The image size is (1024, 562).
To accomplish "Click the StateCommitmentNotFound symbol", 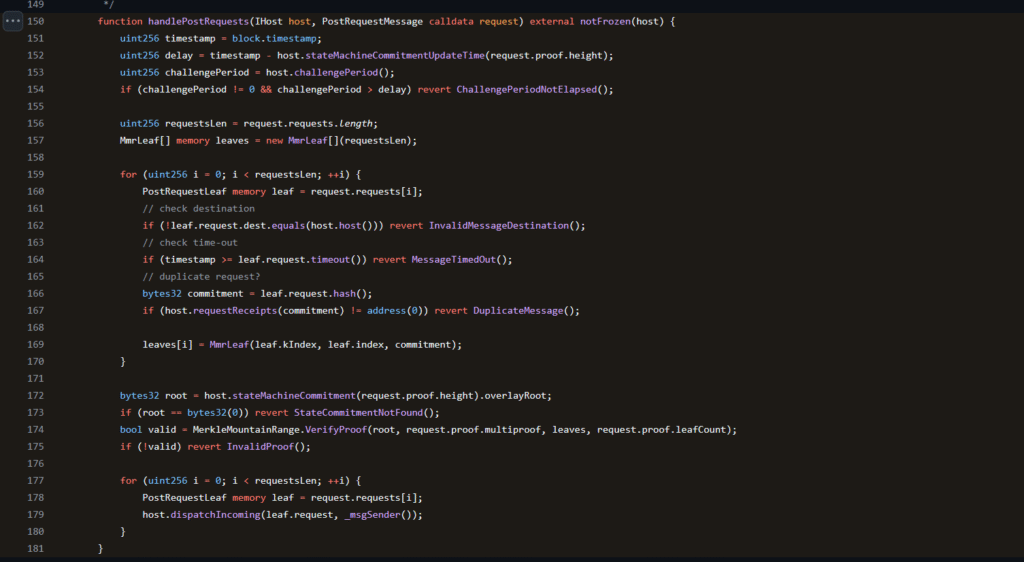I will click(352, 412).
